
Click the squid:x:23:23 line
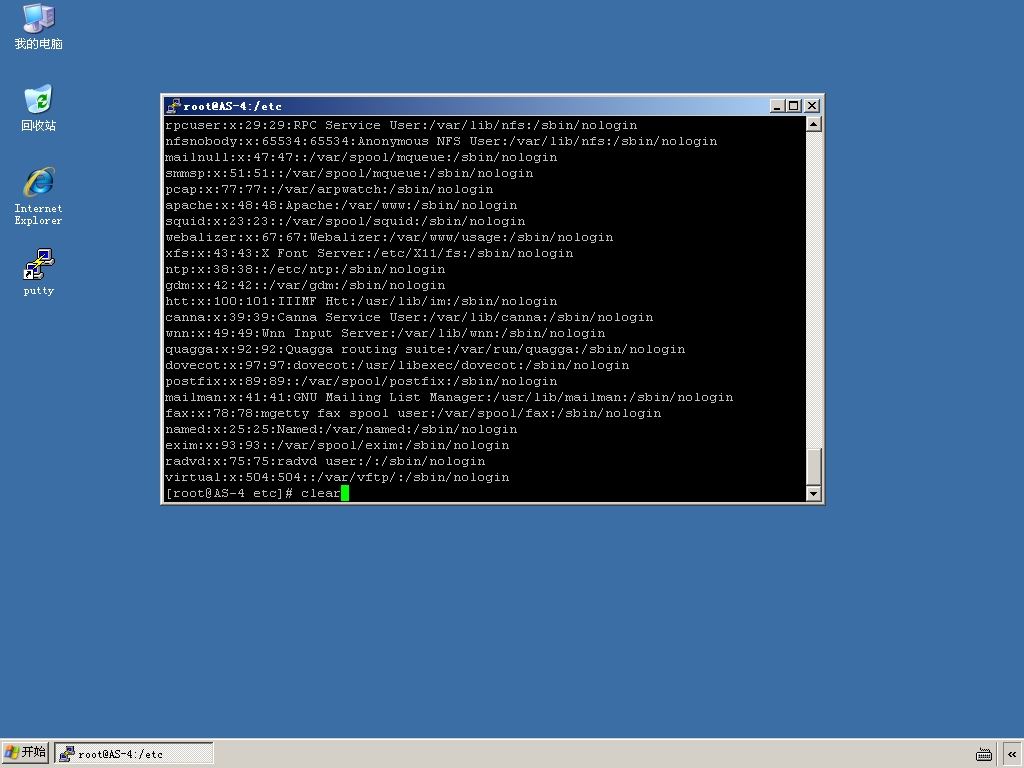click(x=345, y=221)
